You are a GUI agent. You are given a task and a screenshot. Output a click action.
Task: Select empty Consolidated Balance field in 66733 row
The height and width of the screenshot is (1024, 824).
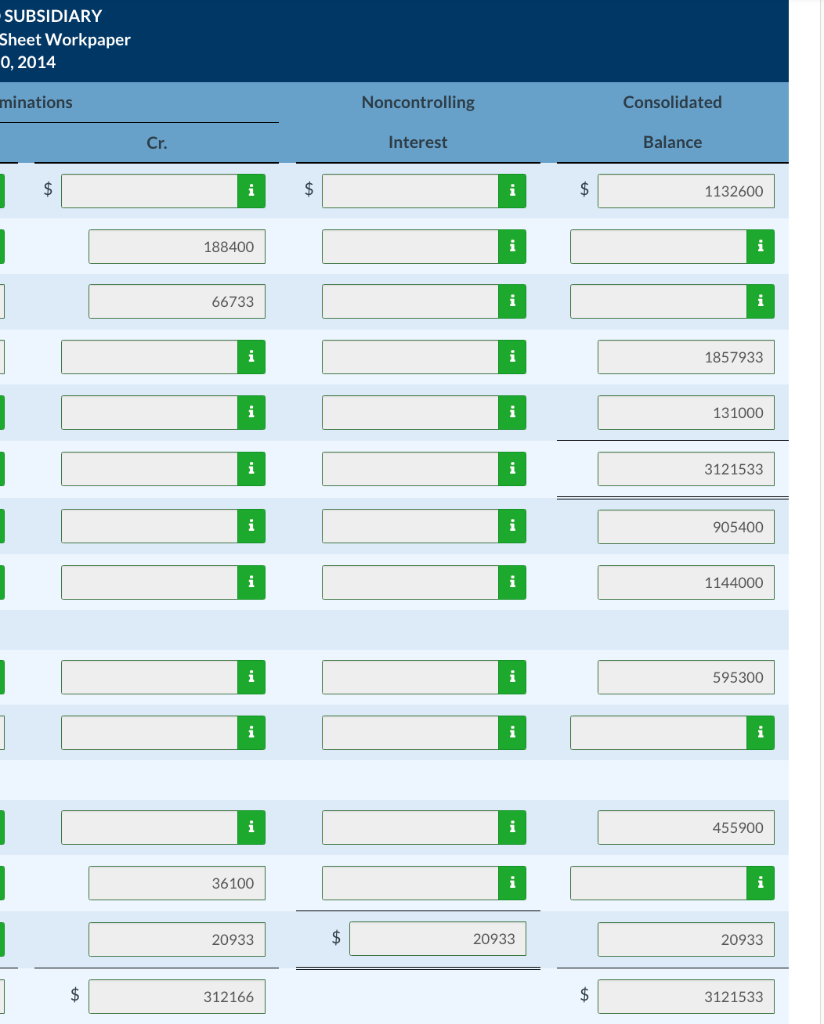[658, 301]
